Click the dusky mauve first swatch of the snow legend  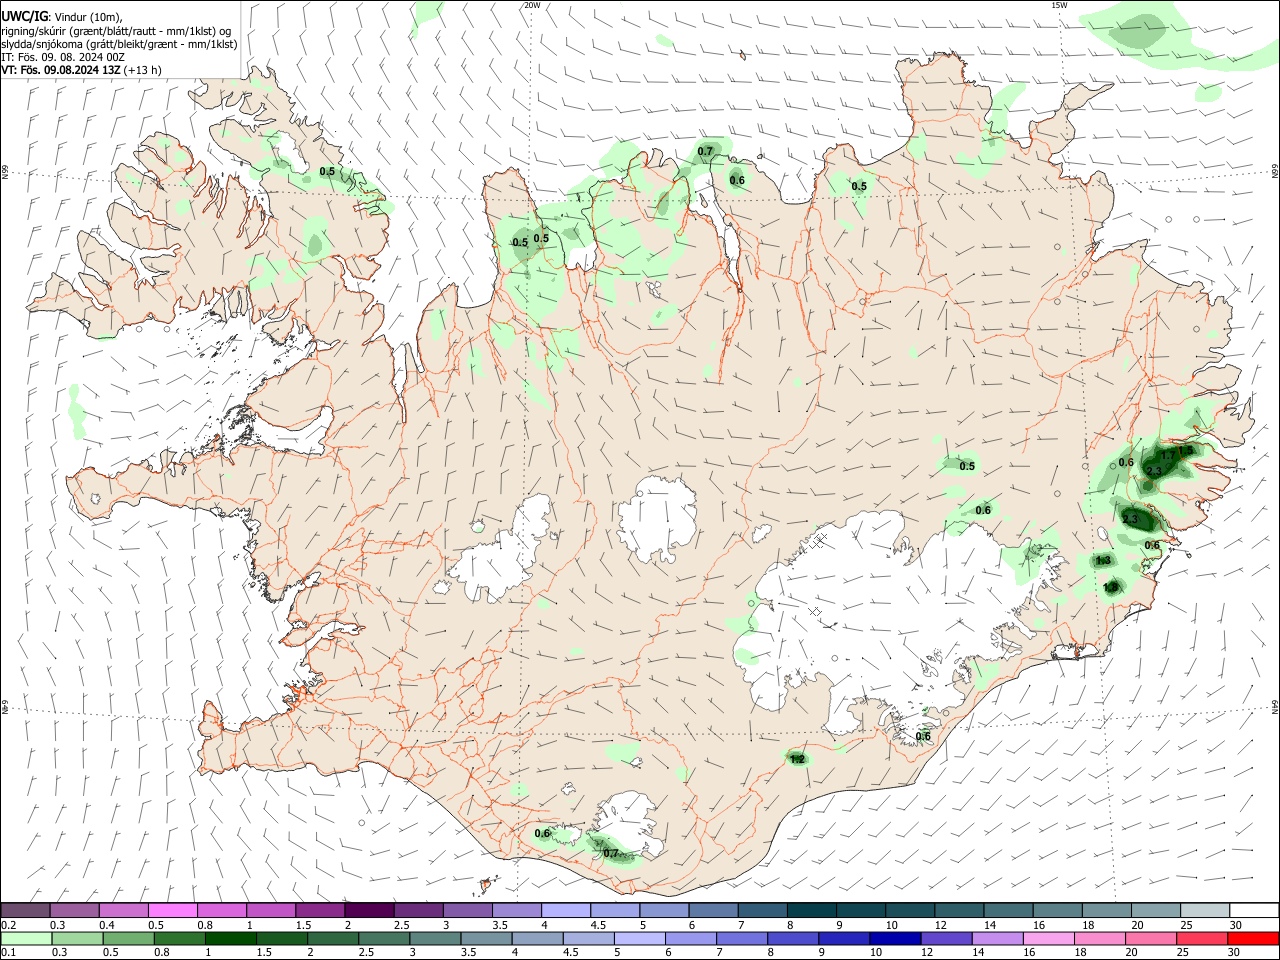25,910
